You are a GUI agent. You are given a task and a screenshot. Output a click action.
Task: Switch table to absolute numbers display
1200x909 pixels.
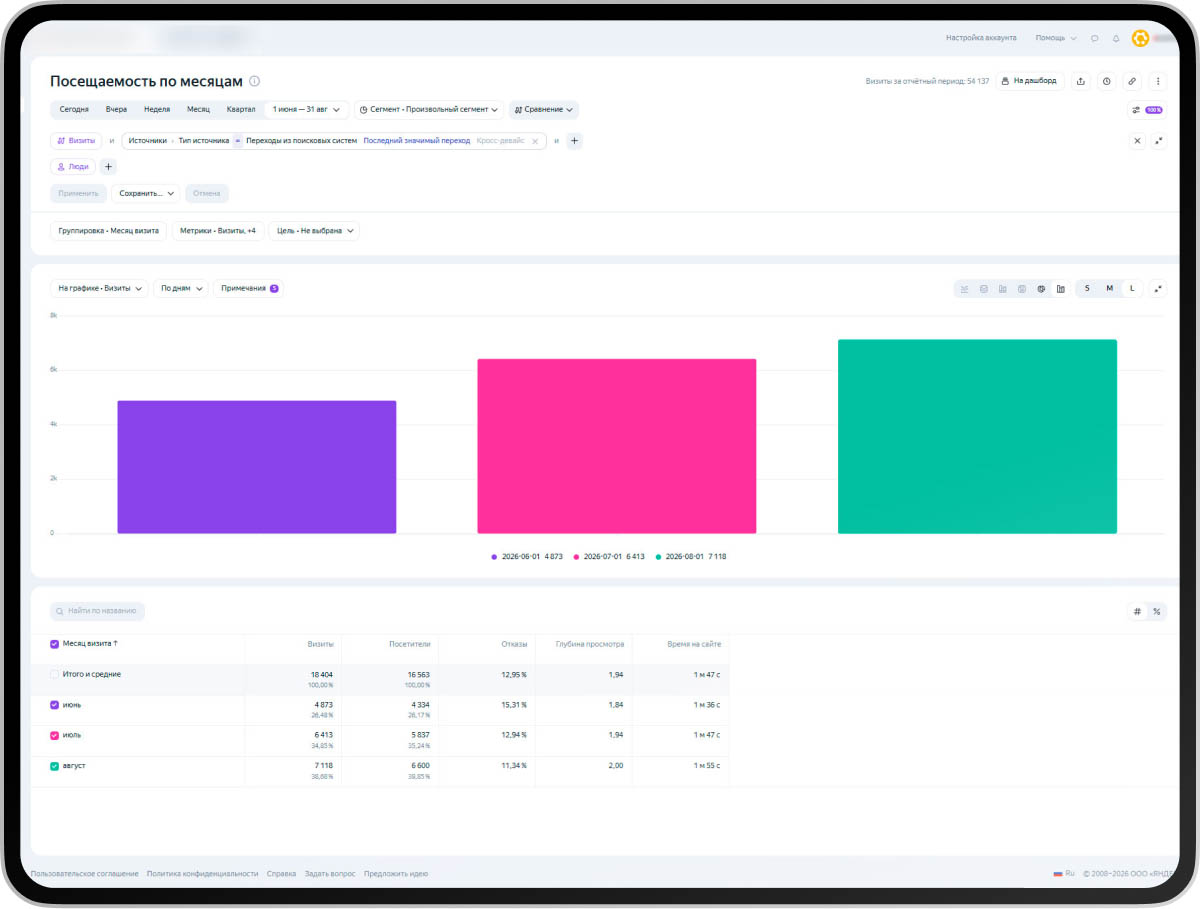tap(1137, 611)
